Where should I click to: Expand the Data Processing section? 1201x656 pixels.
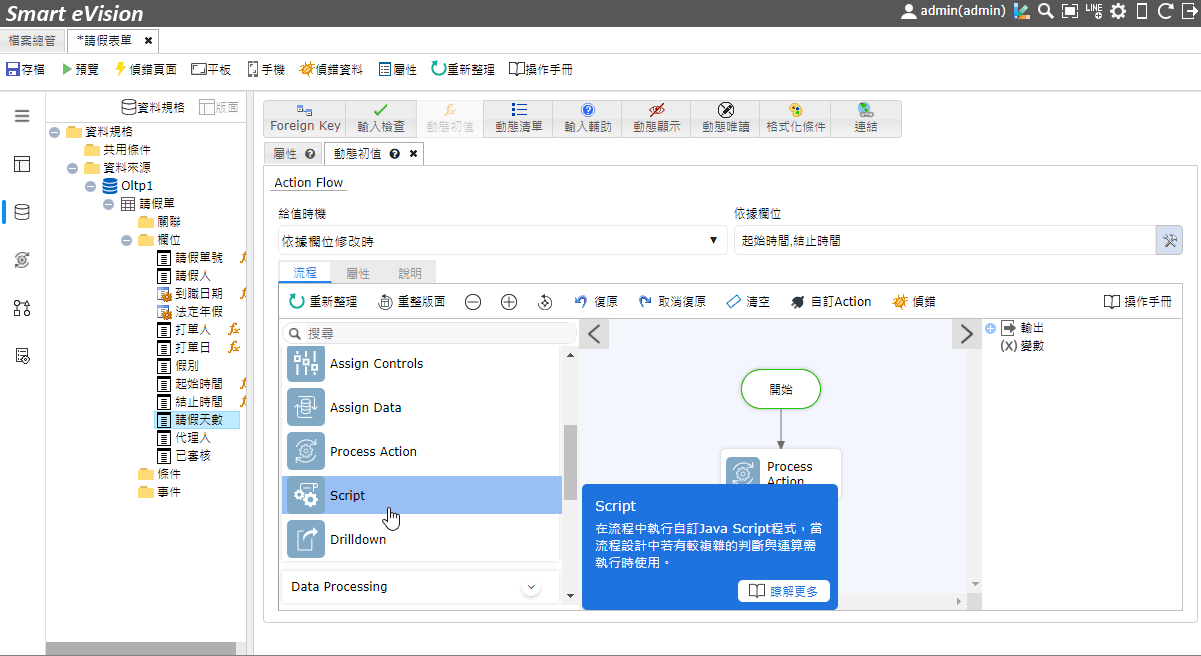pyautogui.click(x=531, y=587)
